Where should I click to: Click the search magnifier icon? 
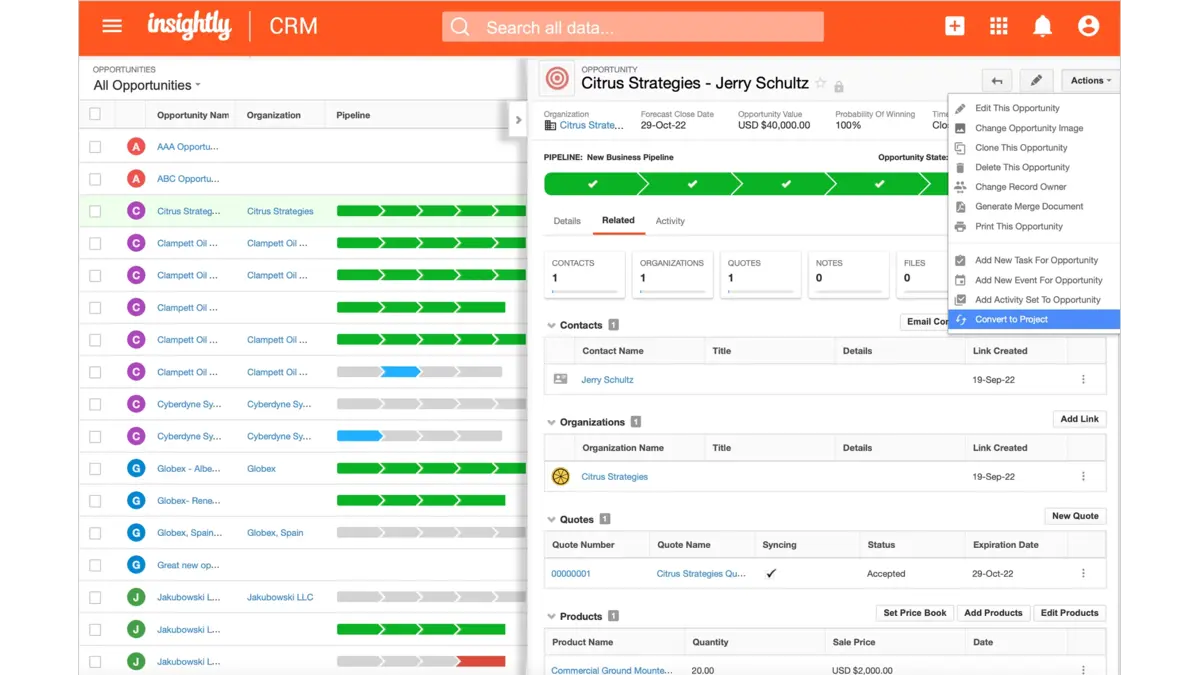pyautogui.click(x=460, y=27)
